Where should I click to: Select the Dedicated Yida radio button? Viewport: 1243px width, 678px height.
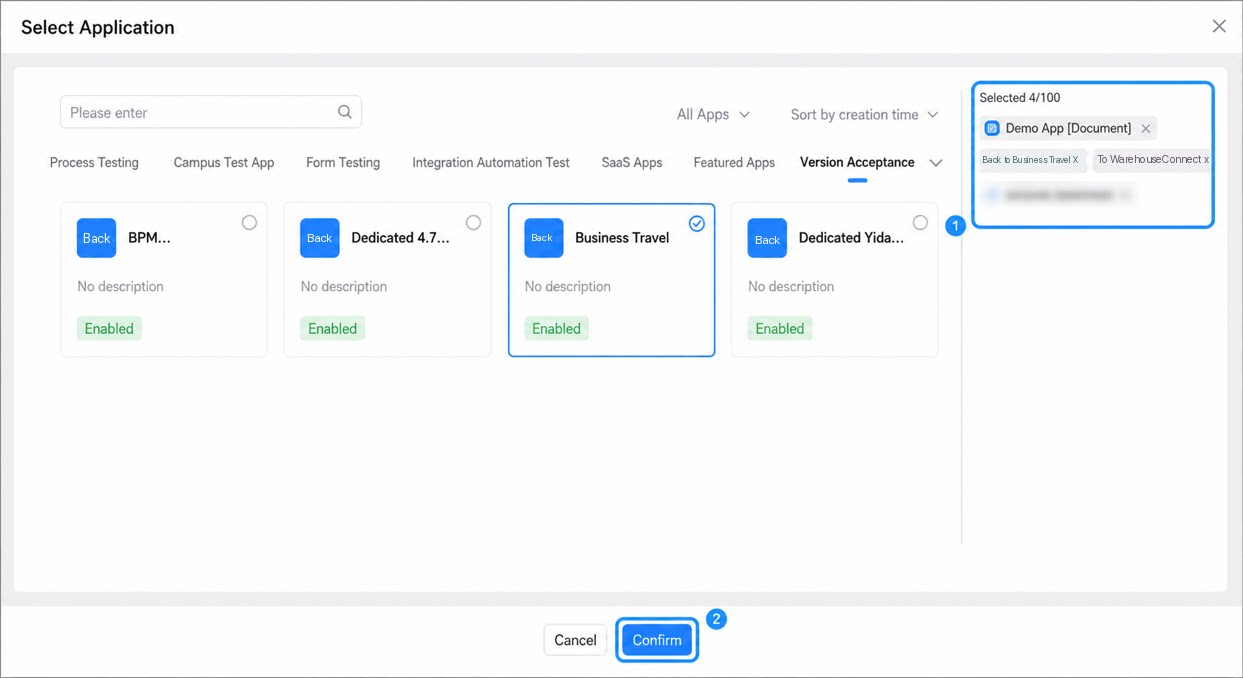pyautogui.click(x=920, y=223)
